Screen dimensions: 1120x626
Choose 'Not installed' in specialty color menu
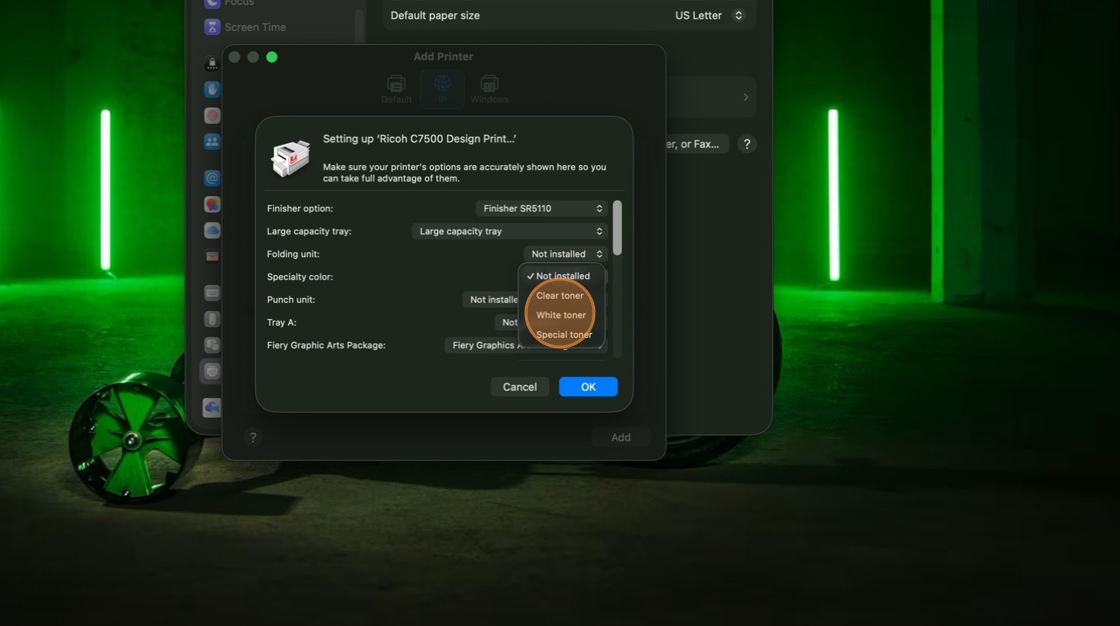coord(561,276)
